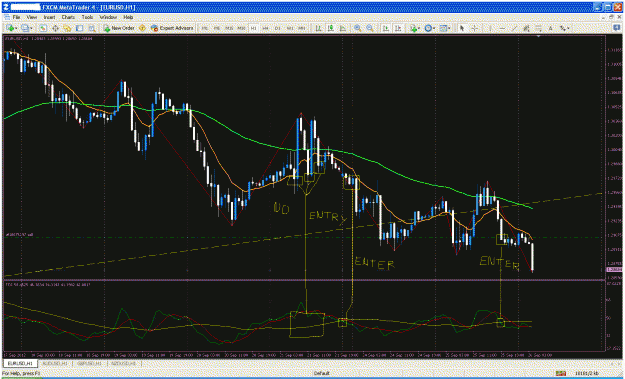
Task: Open the blue chat notification icon
Action: pyautogui.click(x=617, y=27)
